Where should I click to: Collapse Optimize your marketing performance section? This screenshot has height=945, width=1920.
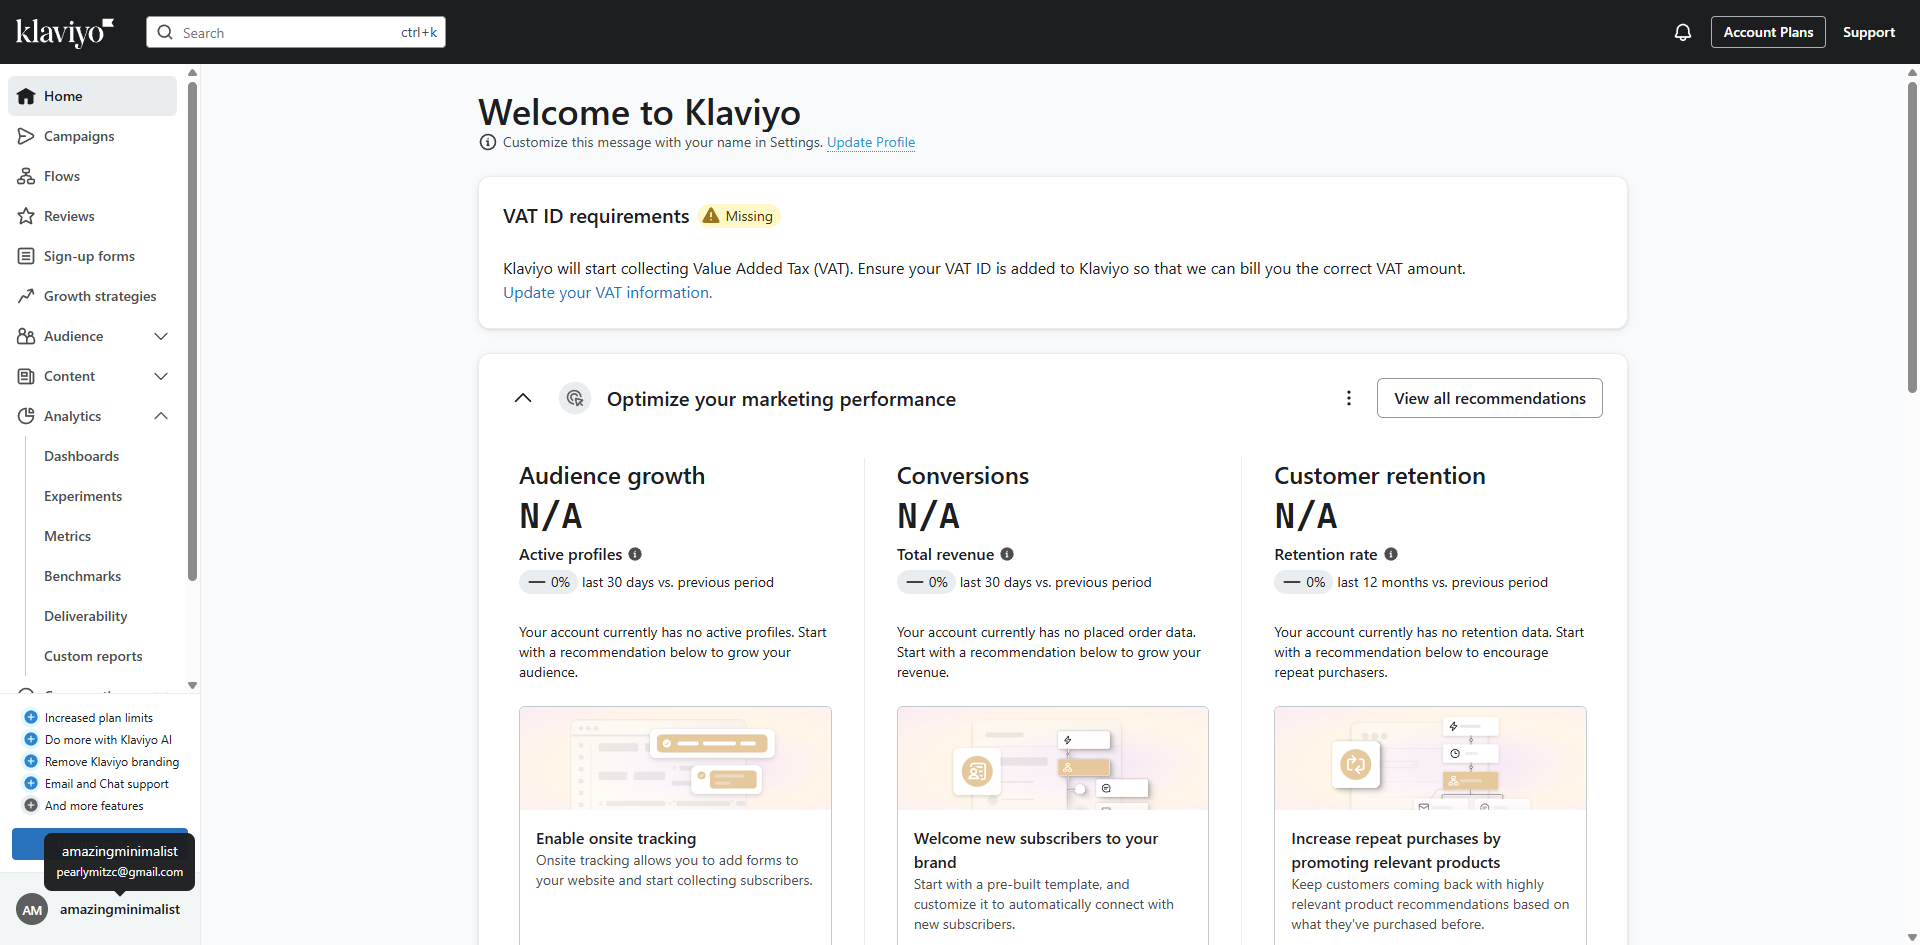(523, 398)
